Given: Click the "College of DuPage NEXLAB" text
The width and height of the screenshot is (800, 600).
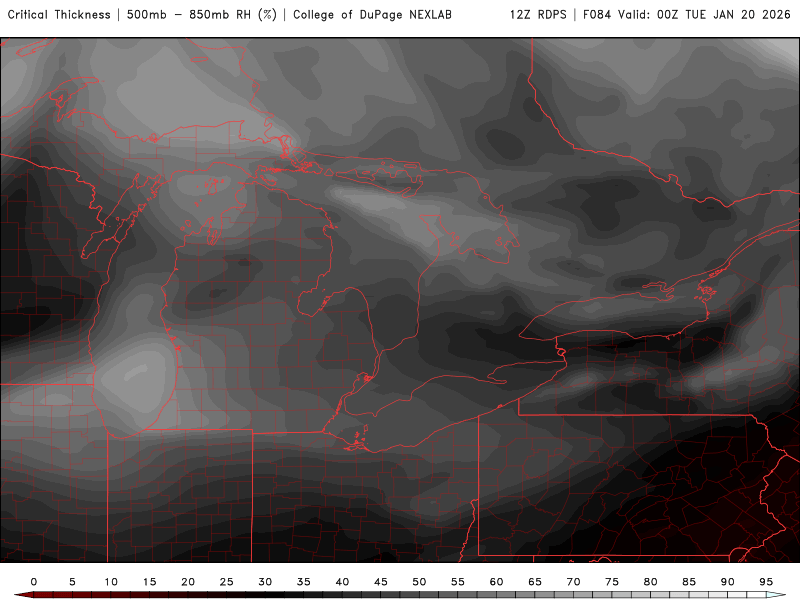Looking at the screenshot, I should 372,15.
